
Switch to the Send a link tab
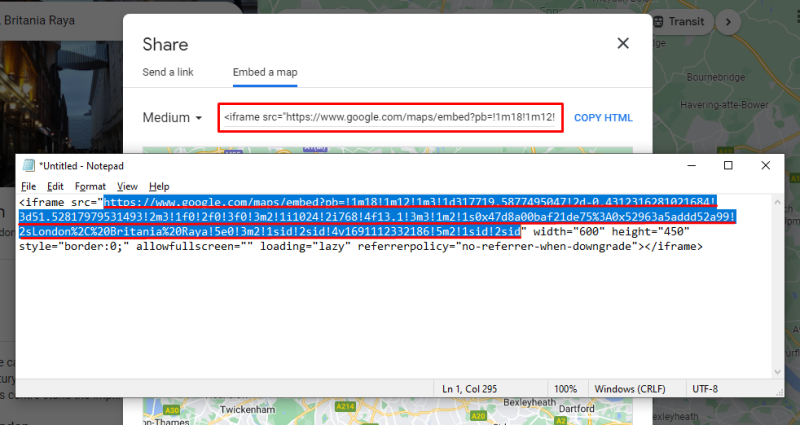[168, 72]
